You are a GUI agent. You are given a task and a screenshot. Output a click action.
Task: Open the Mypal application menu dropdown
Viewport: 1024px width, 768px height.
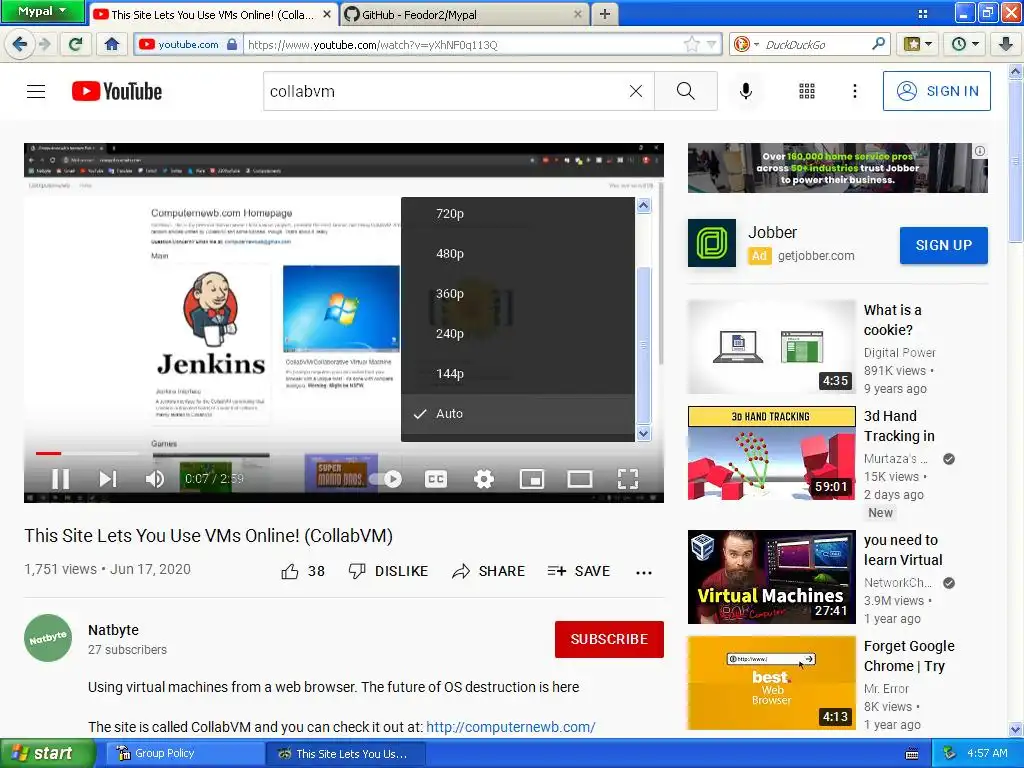[x=42, y=11]
